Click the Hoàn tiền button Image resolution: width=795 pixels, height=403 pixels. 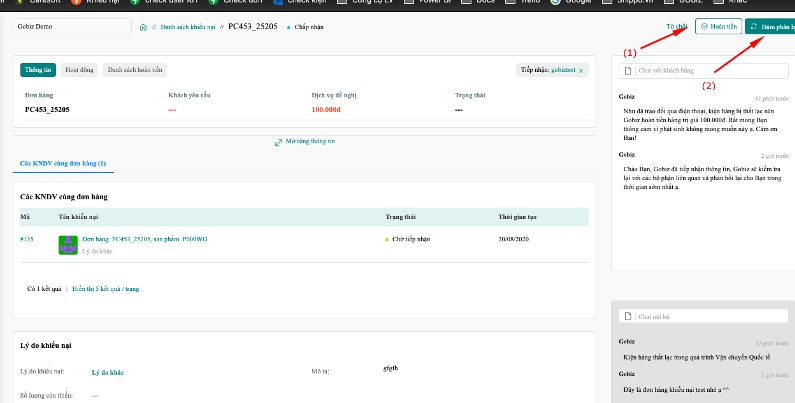[x=718, y=27]
